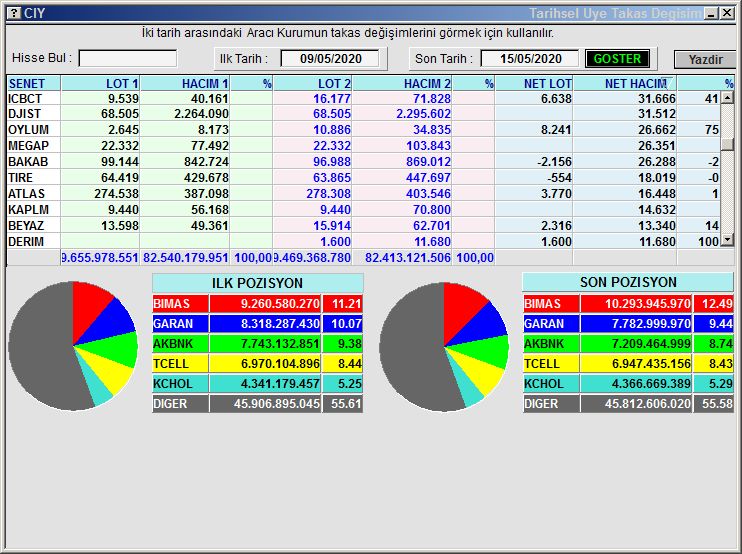Image resolution: width=742 pixels, height=554 pixels.
Task: Select the KAPLM row
Action: (x=363, y=210)
